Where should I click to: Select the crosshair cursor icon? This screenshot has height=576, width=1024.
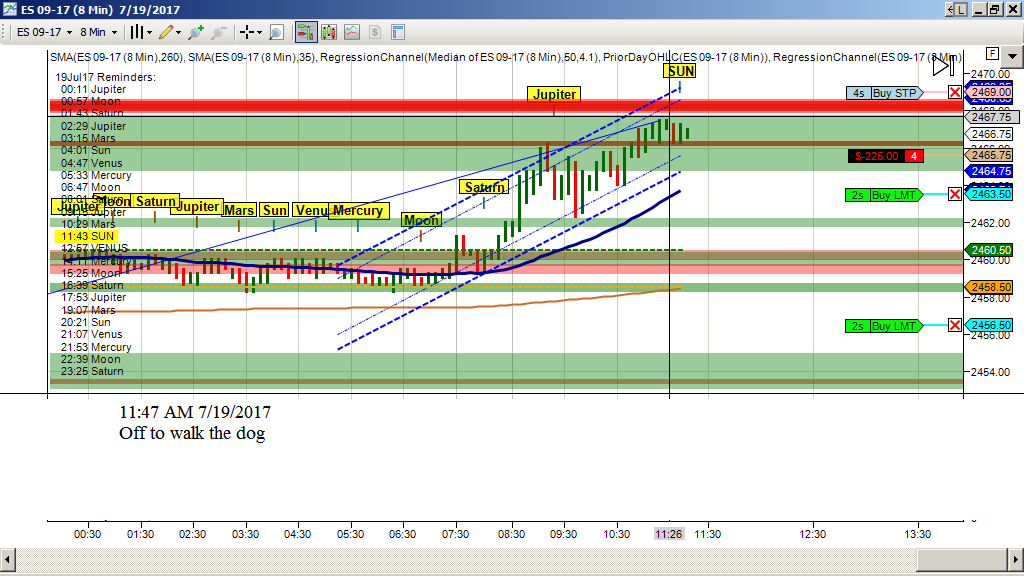pos(247,32)
